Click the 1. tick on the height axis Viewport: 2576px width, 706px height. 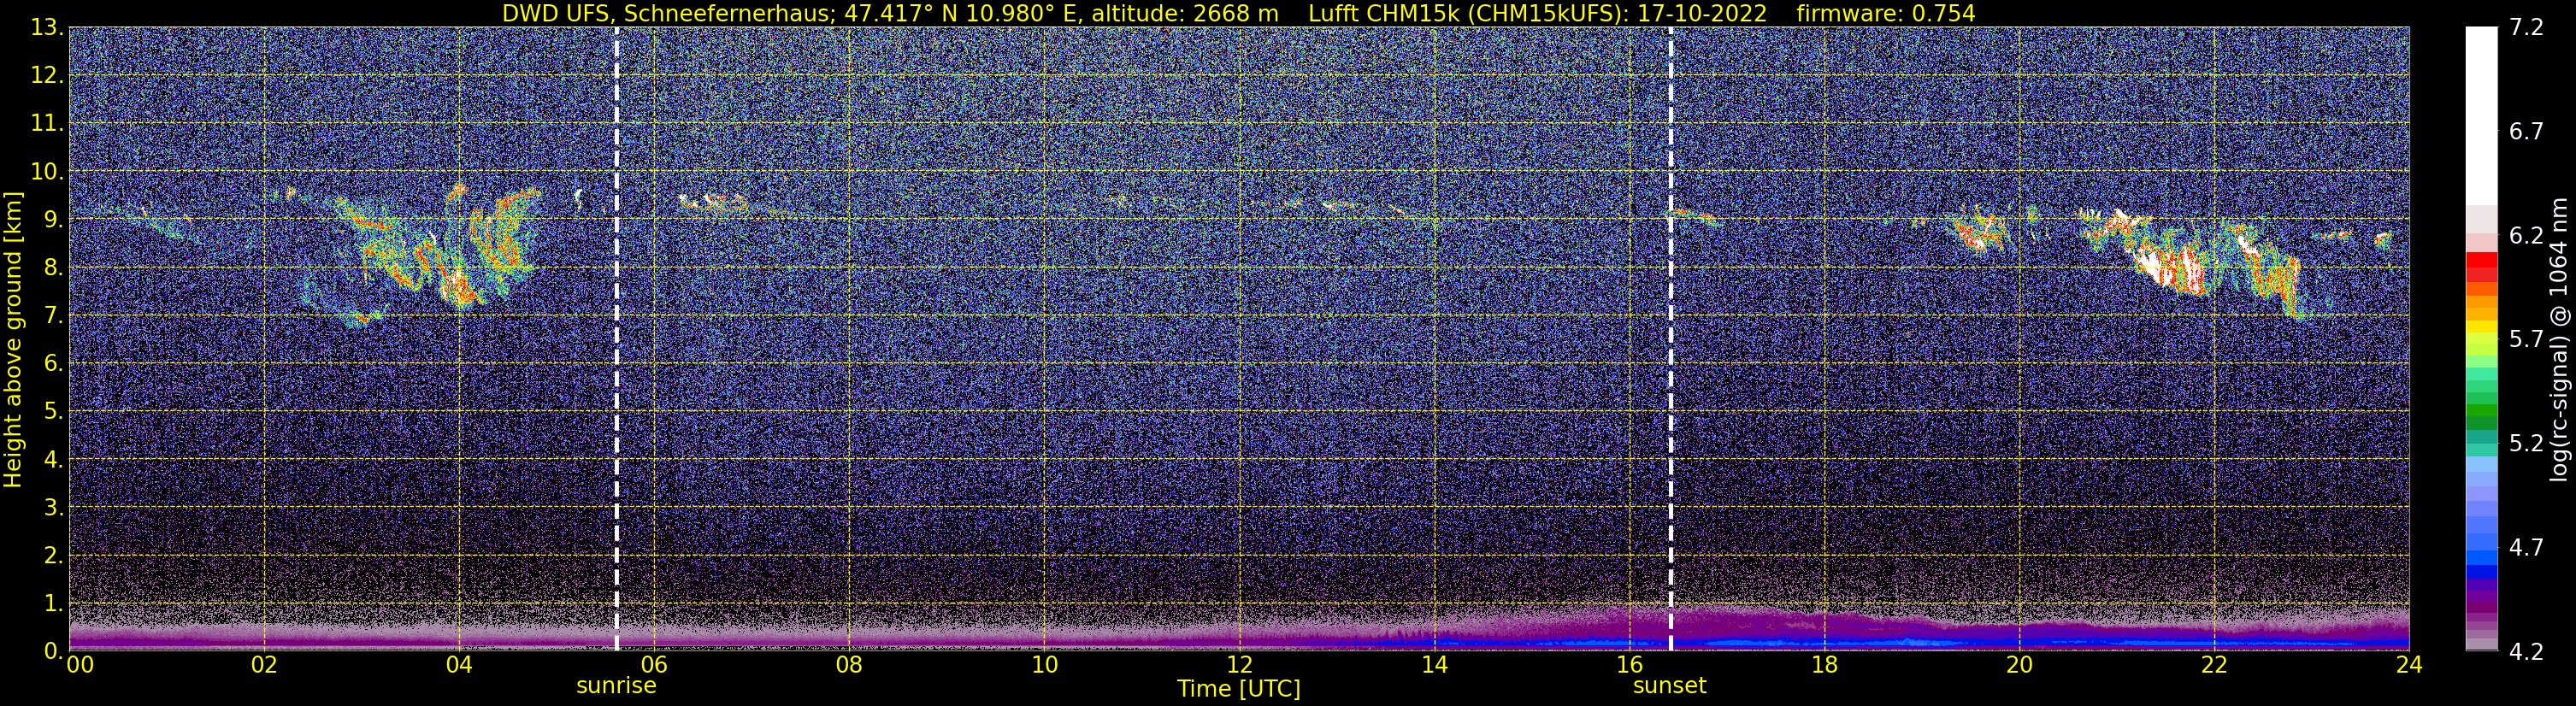click(54, 604)
